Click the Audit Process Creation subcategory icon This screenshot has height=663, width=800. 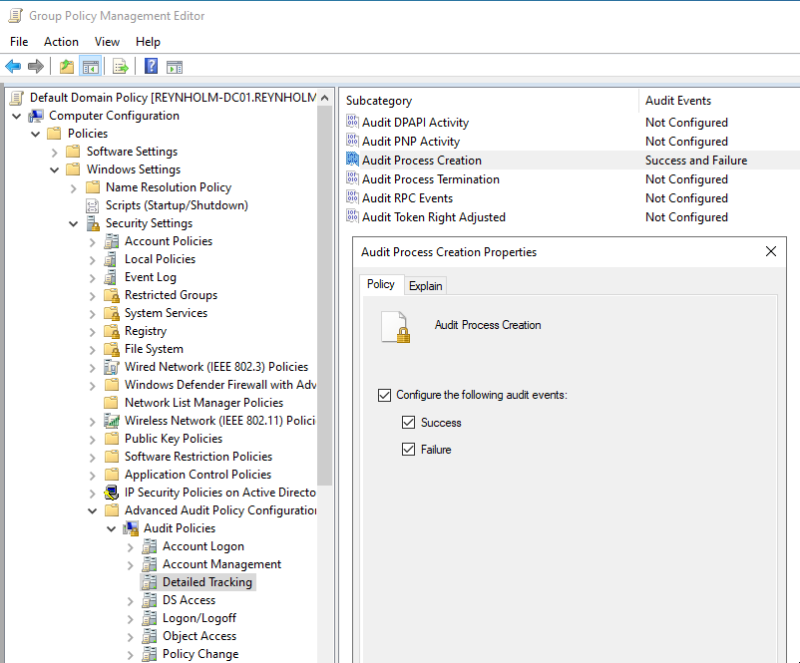point(352,160)
